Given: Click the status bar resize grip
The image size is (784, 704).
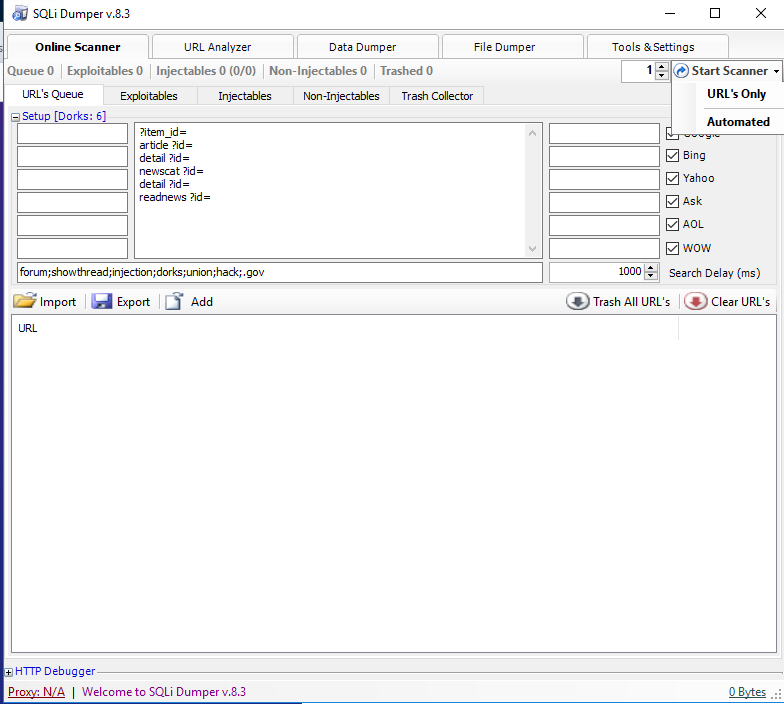Looking at the screenshot, I should (x=776, y=694).
